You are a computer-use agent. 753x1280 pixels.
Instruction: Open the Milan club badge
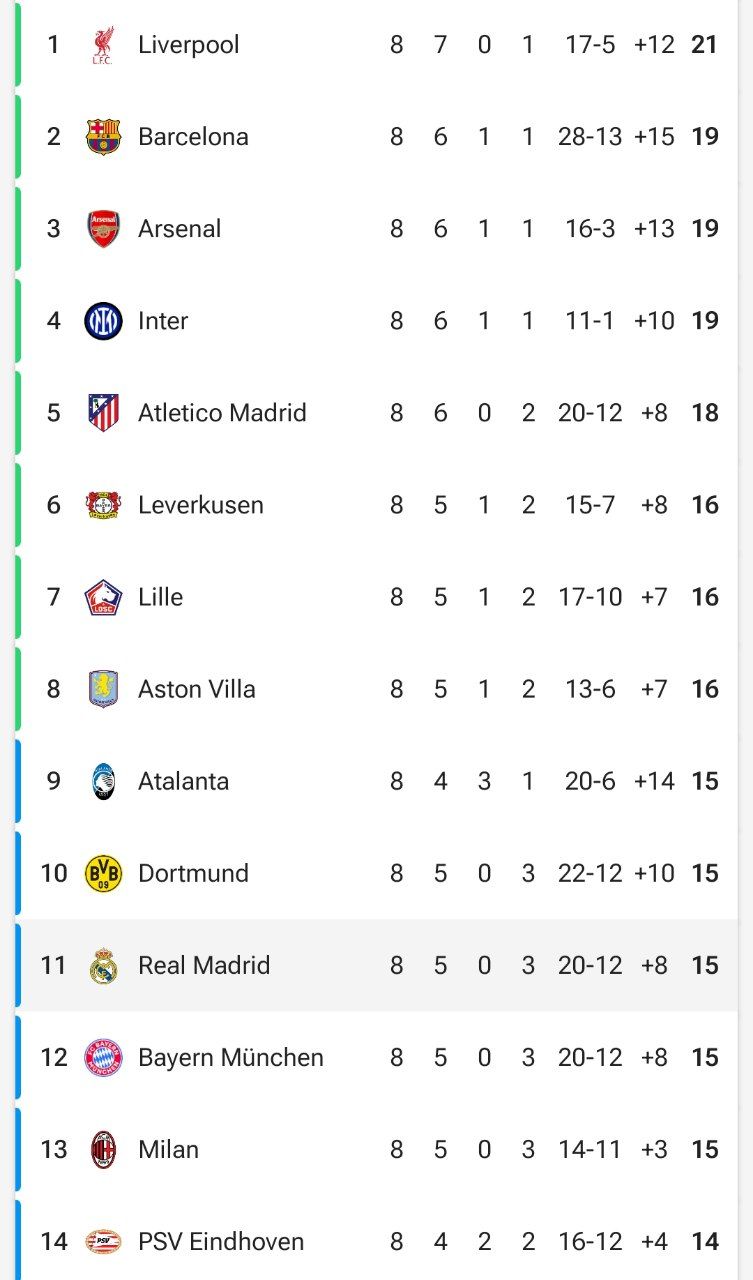coord(103,1149)
